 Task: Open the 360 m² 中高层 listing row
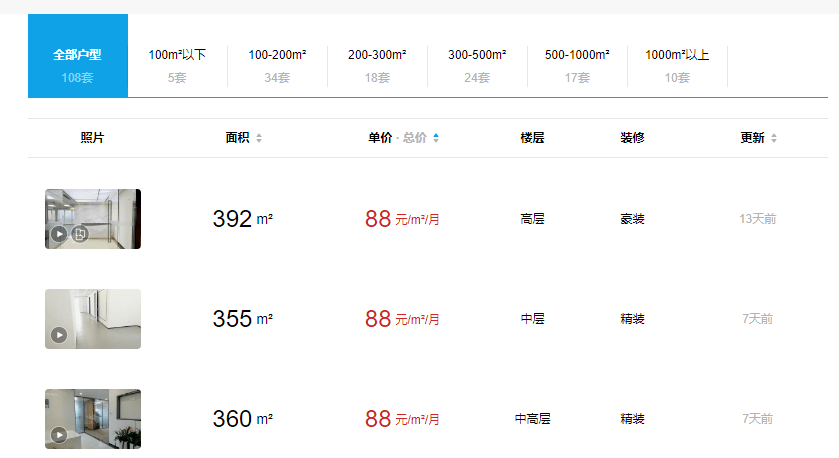[x=428, y=419]
